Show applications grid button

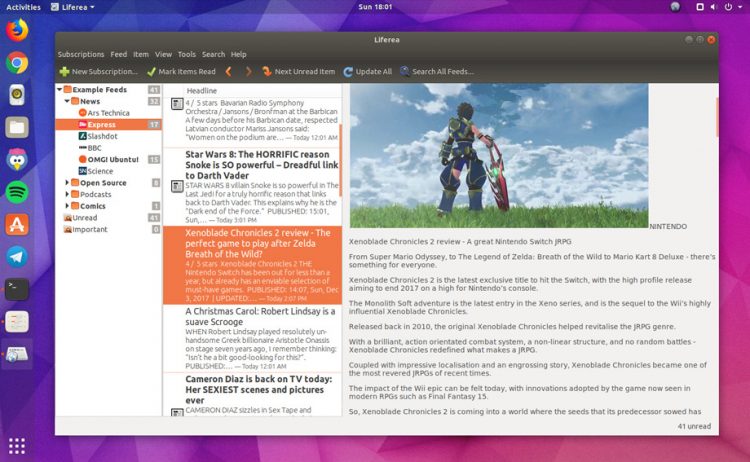pyautogui.click(x=17, y=446)
